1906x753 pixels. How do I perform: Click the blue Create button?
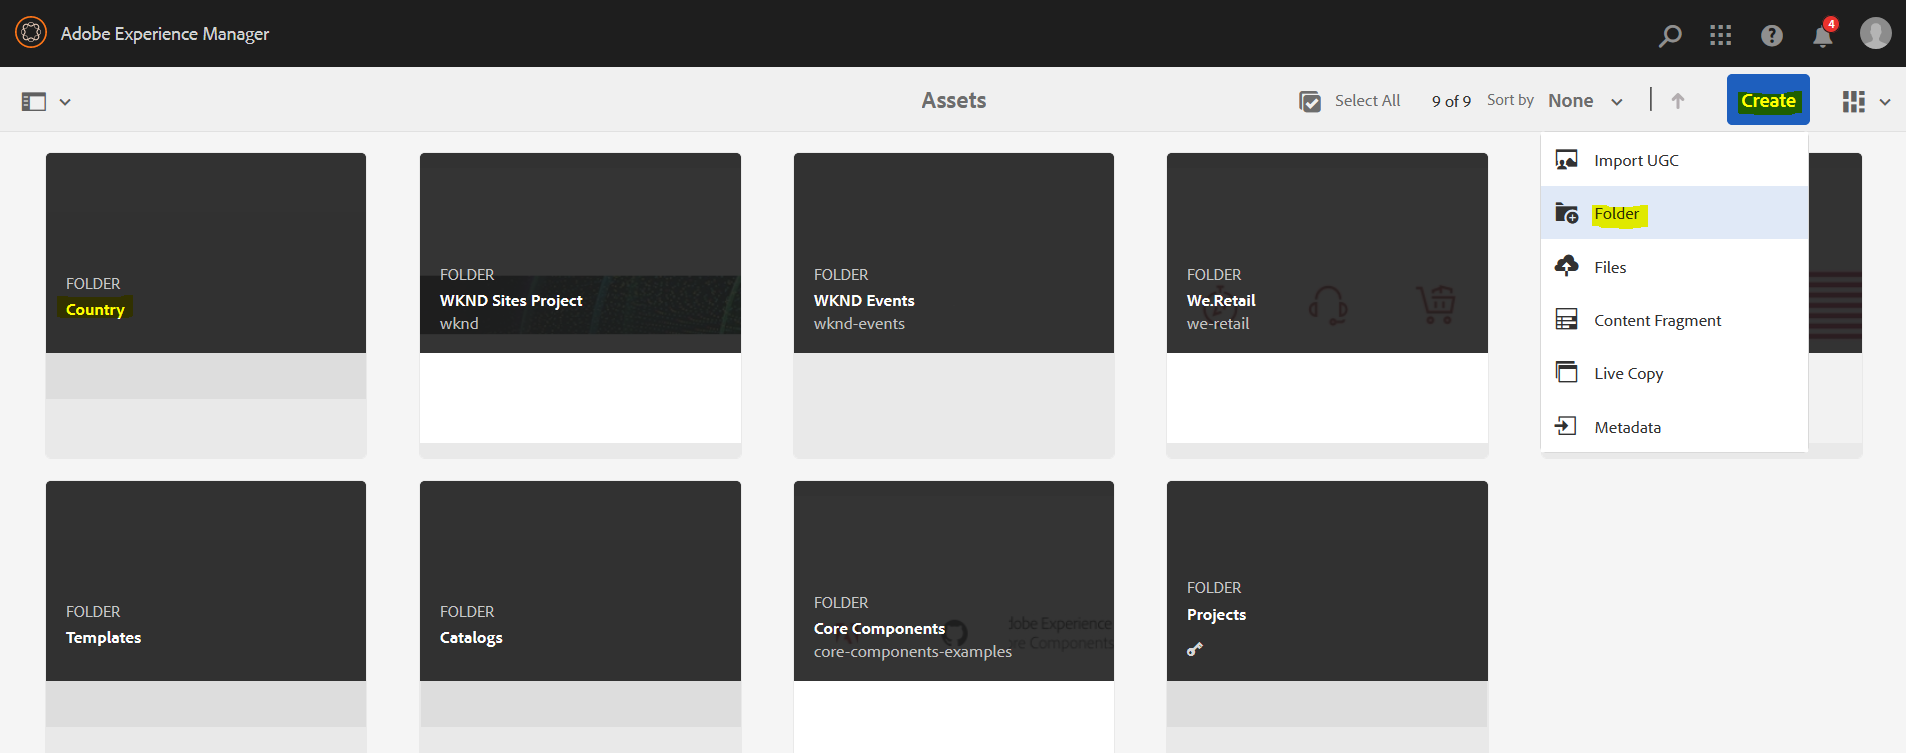[x=1768, y=100]
